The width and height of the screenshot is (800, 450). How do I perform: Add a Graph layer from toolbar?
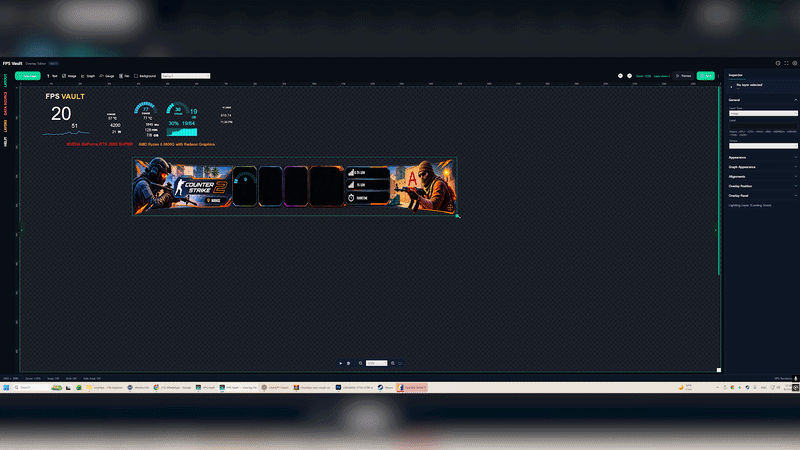(88, 76)
